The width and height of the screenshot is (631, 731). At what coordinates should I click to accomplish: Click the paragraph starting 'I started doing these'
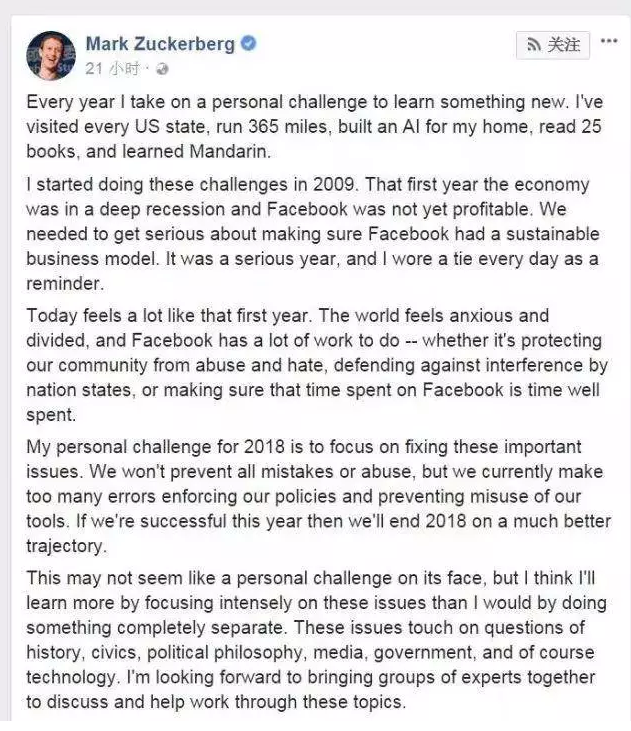pos(312,234)
